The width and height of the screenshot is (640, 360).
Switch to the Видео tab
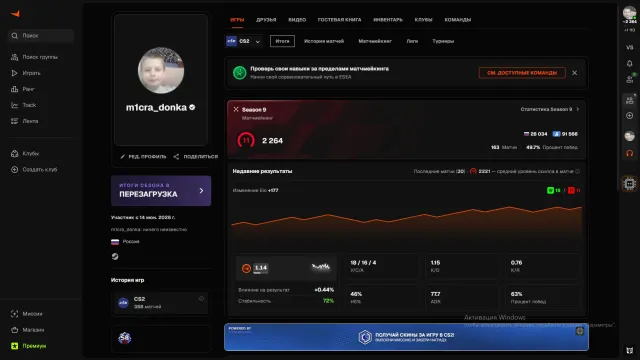[x=297, y=20]
